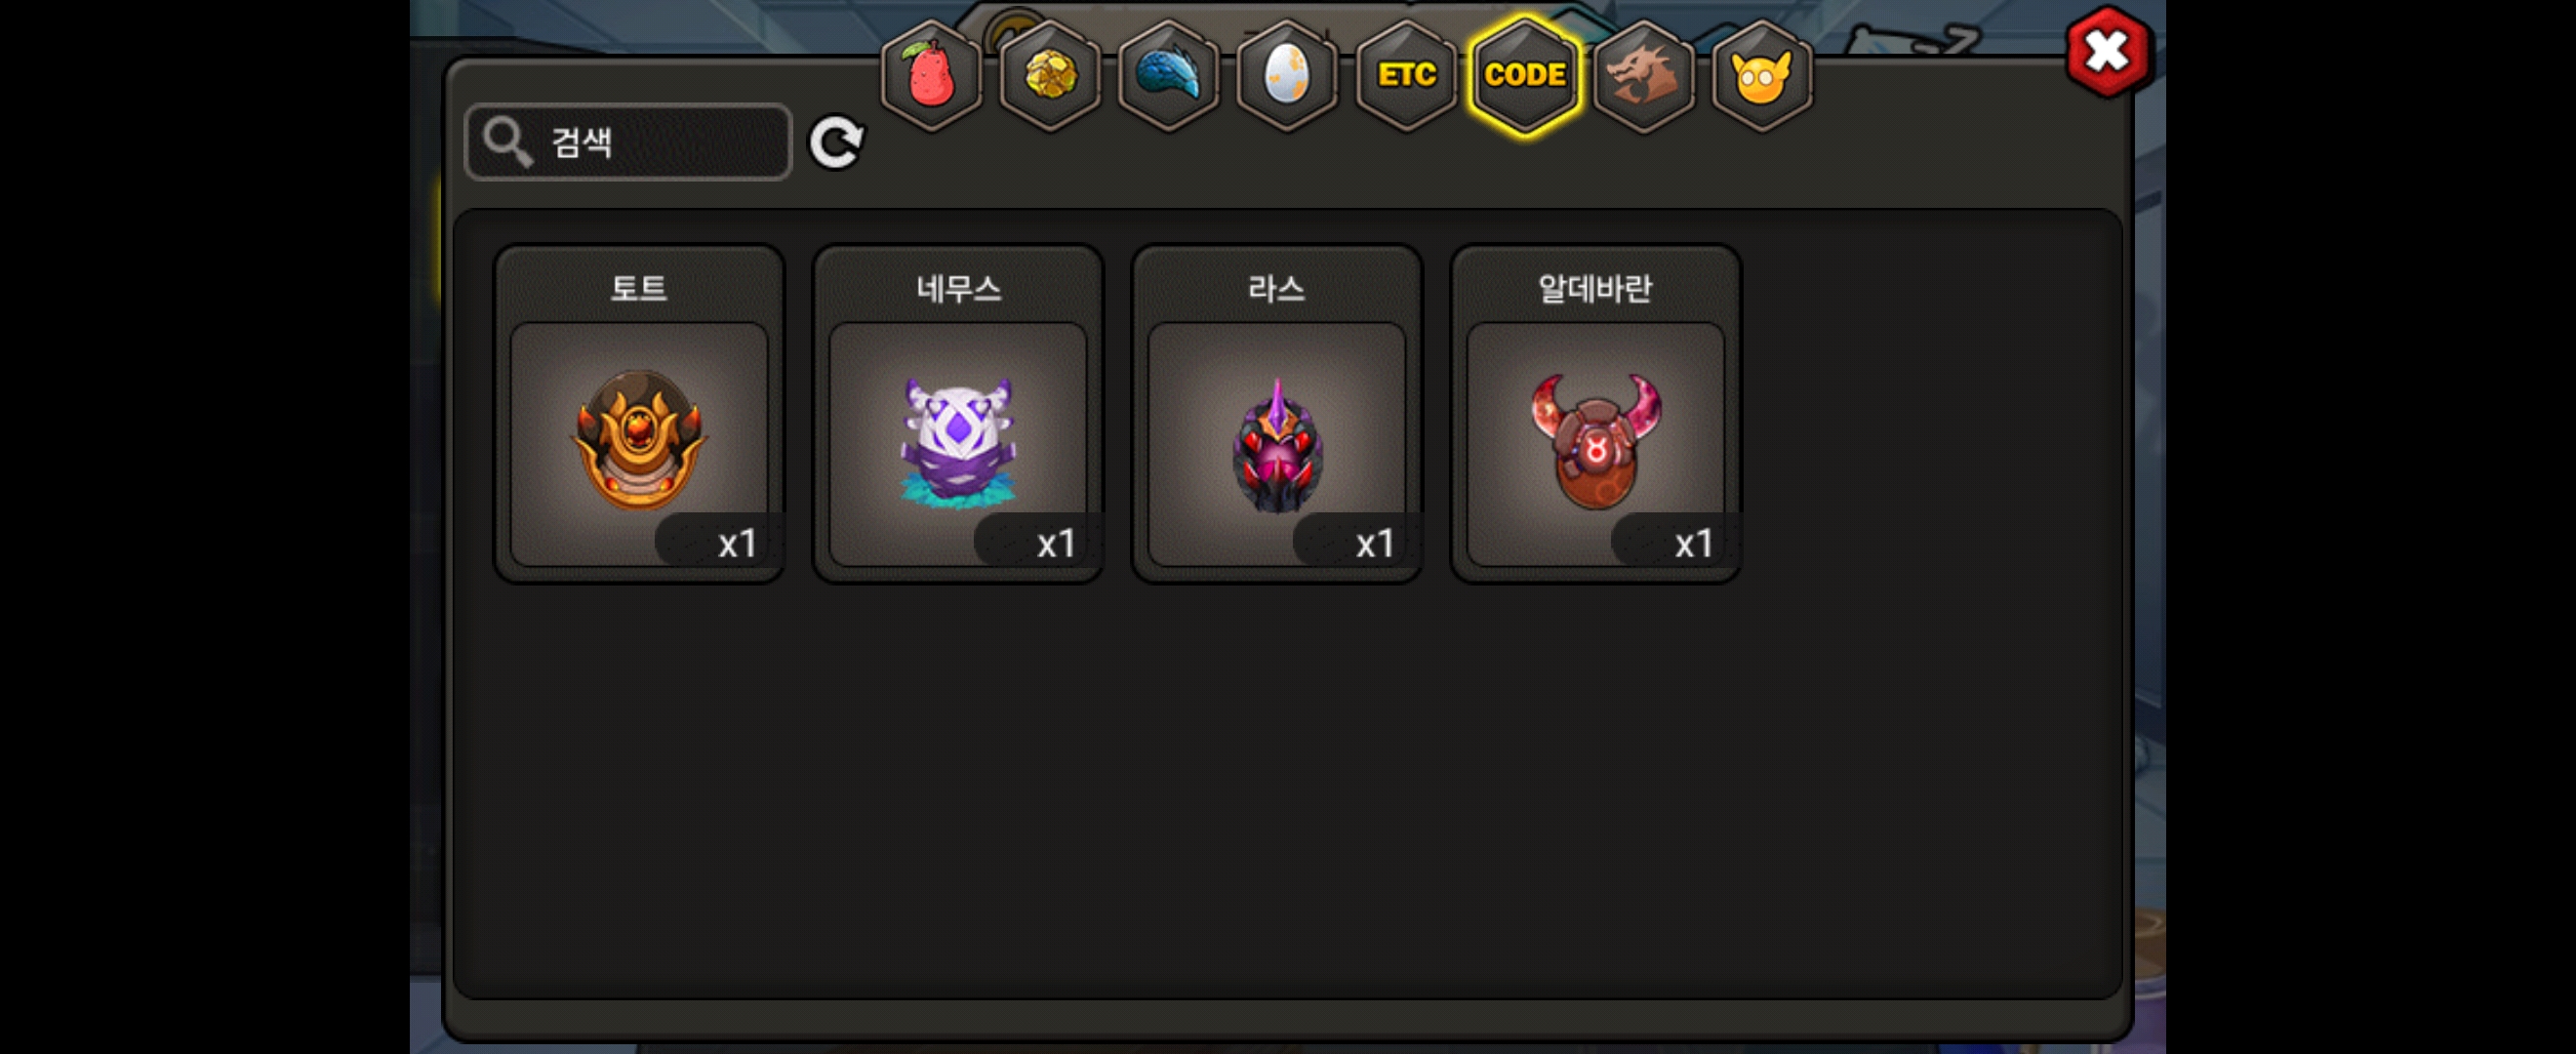Select the gold nugget category icon

click(x=1050, y=75)
